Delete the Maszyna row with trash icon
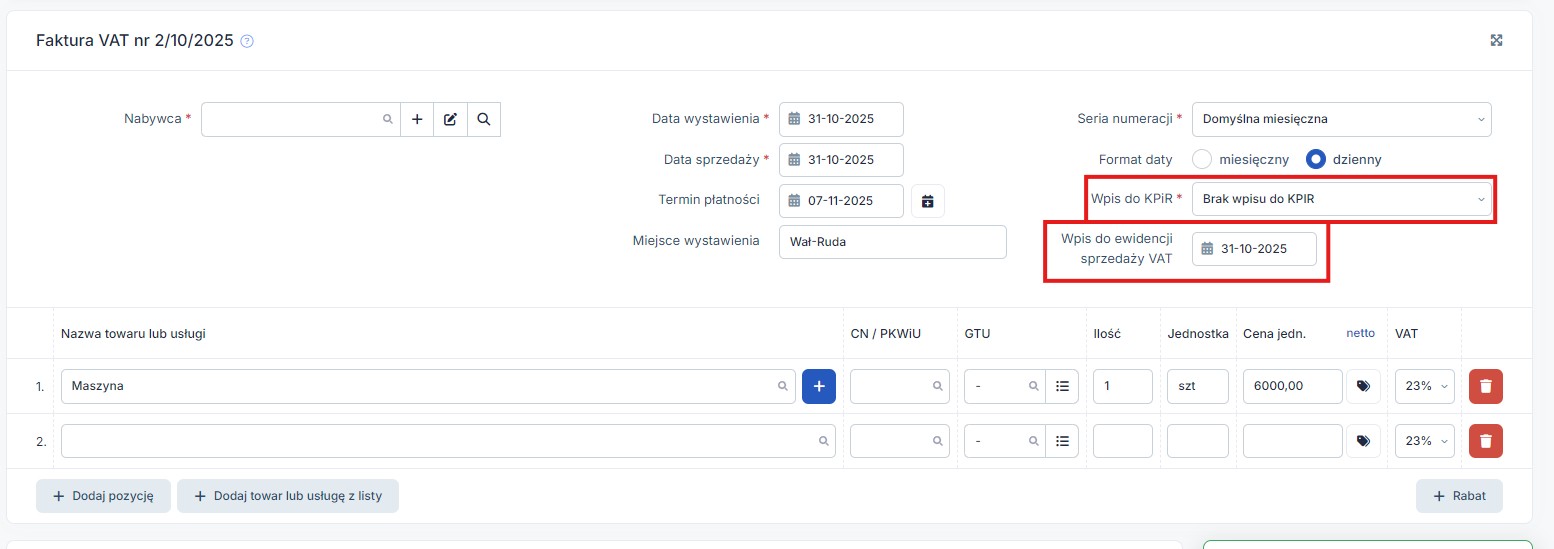Screen dimensions: 1554x549 point(1485,386)
